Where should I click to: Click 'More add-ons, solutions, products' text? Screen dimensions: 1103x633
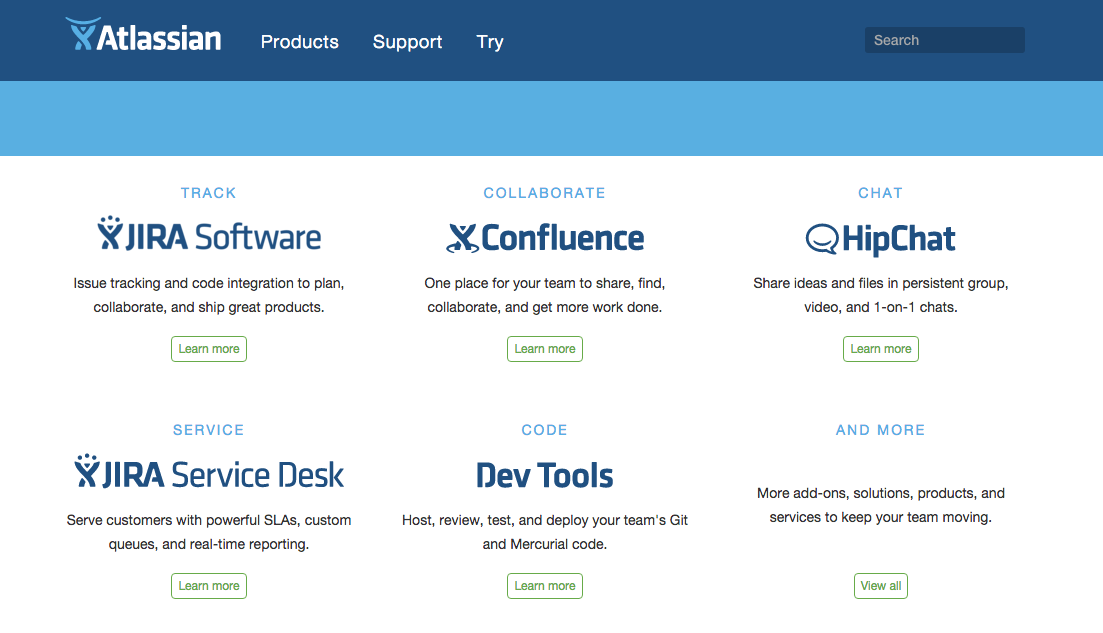(881, 505)
